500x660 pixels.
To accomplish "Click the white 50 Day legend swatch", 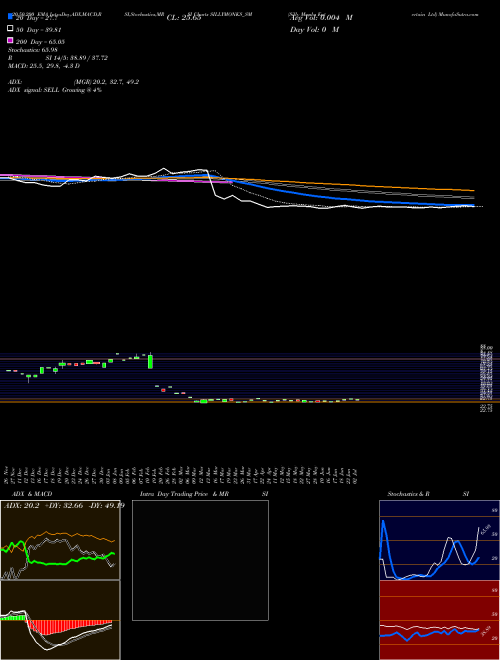I will coord(10,29).
